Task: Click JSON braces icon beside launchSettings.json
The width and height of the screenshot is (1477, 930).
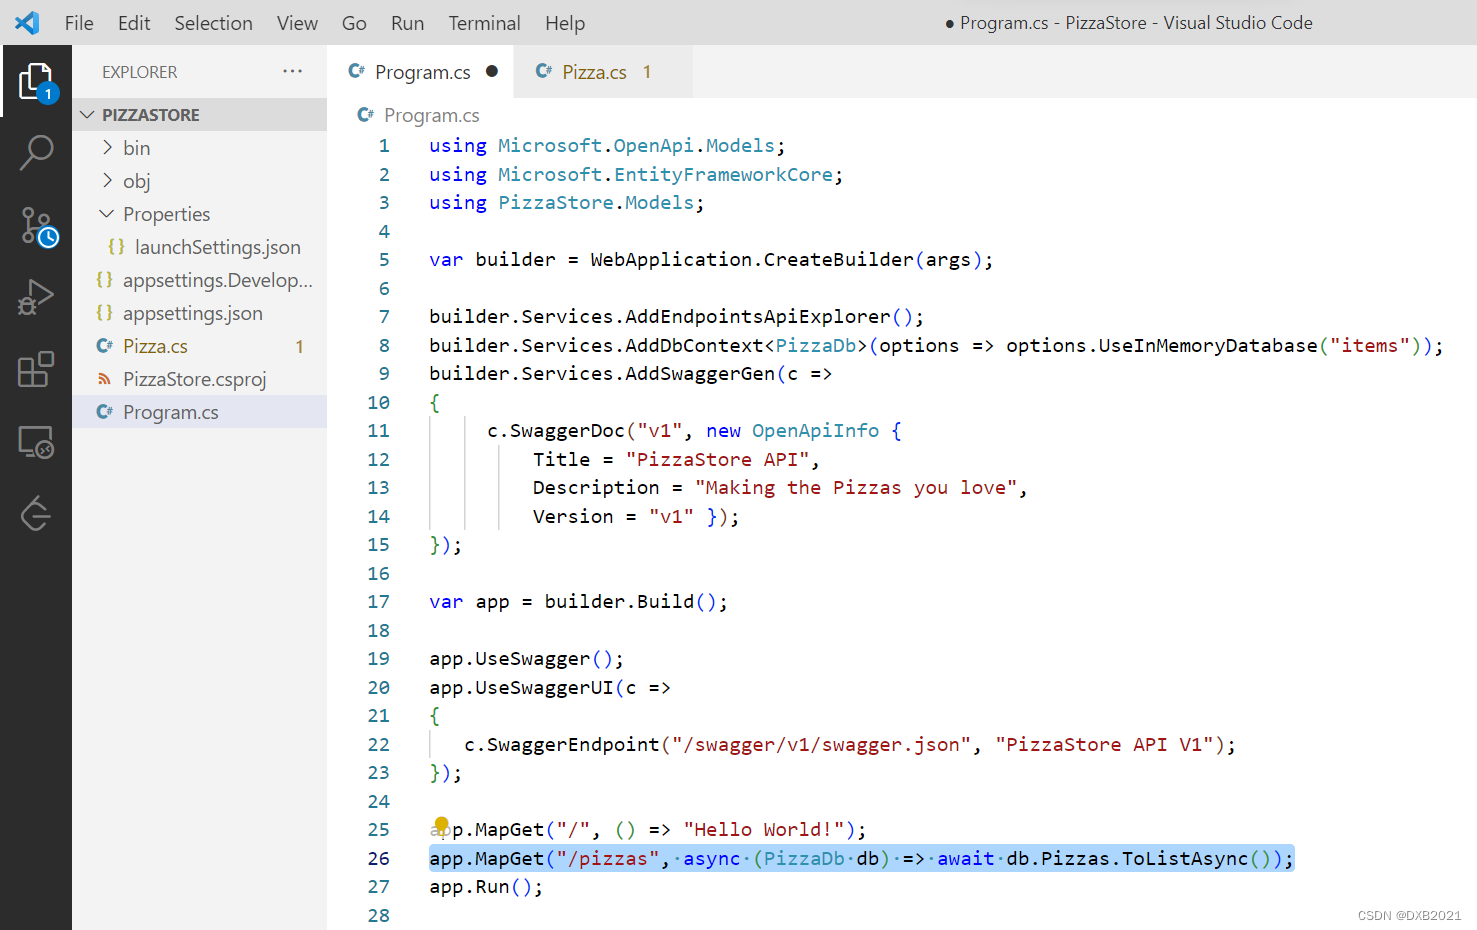Action: point(116,247)
